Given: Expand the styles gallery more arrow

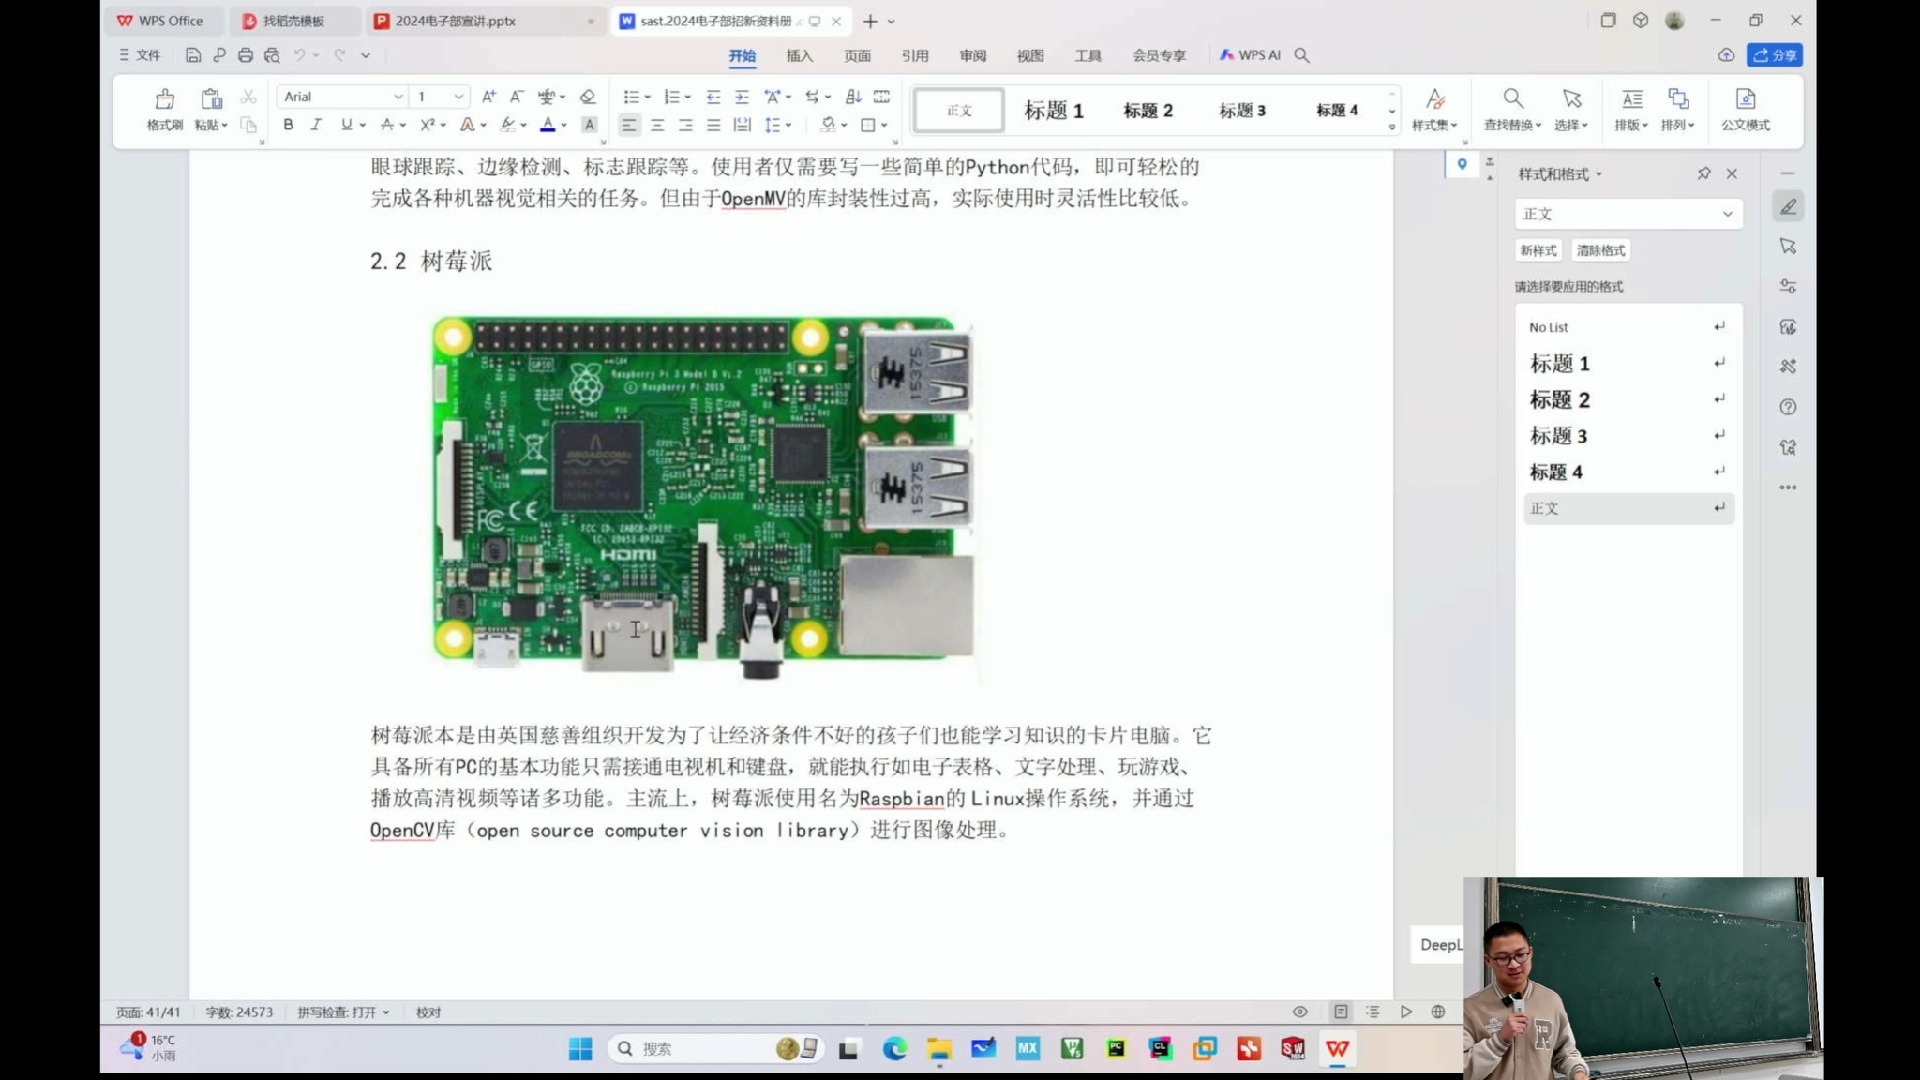Looking at the screenshot, I should click(1392, 127).
